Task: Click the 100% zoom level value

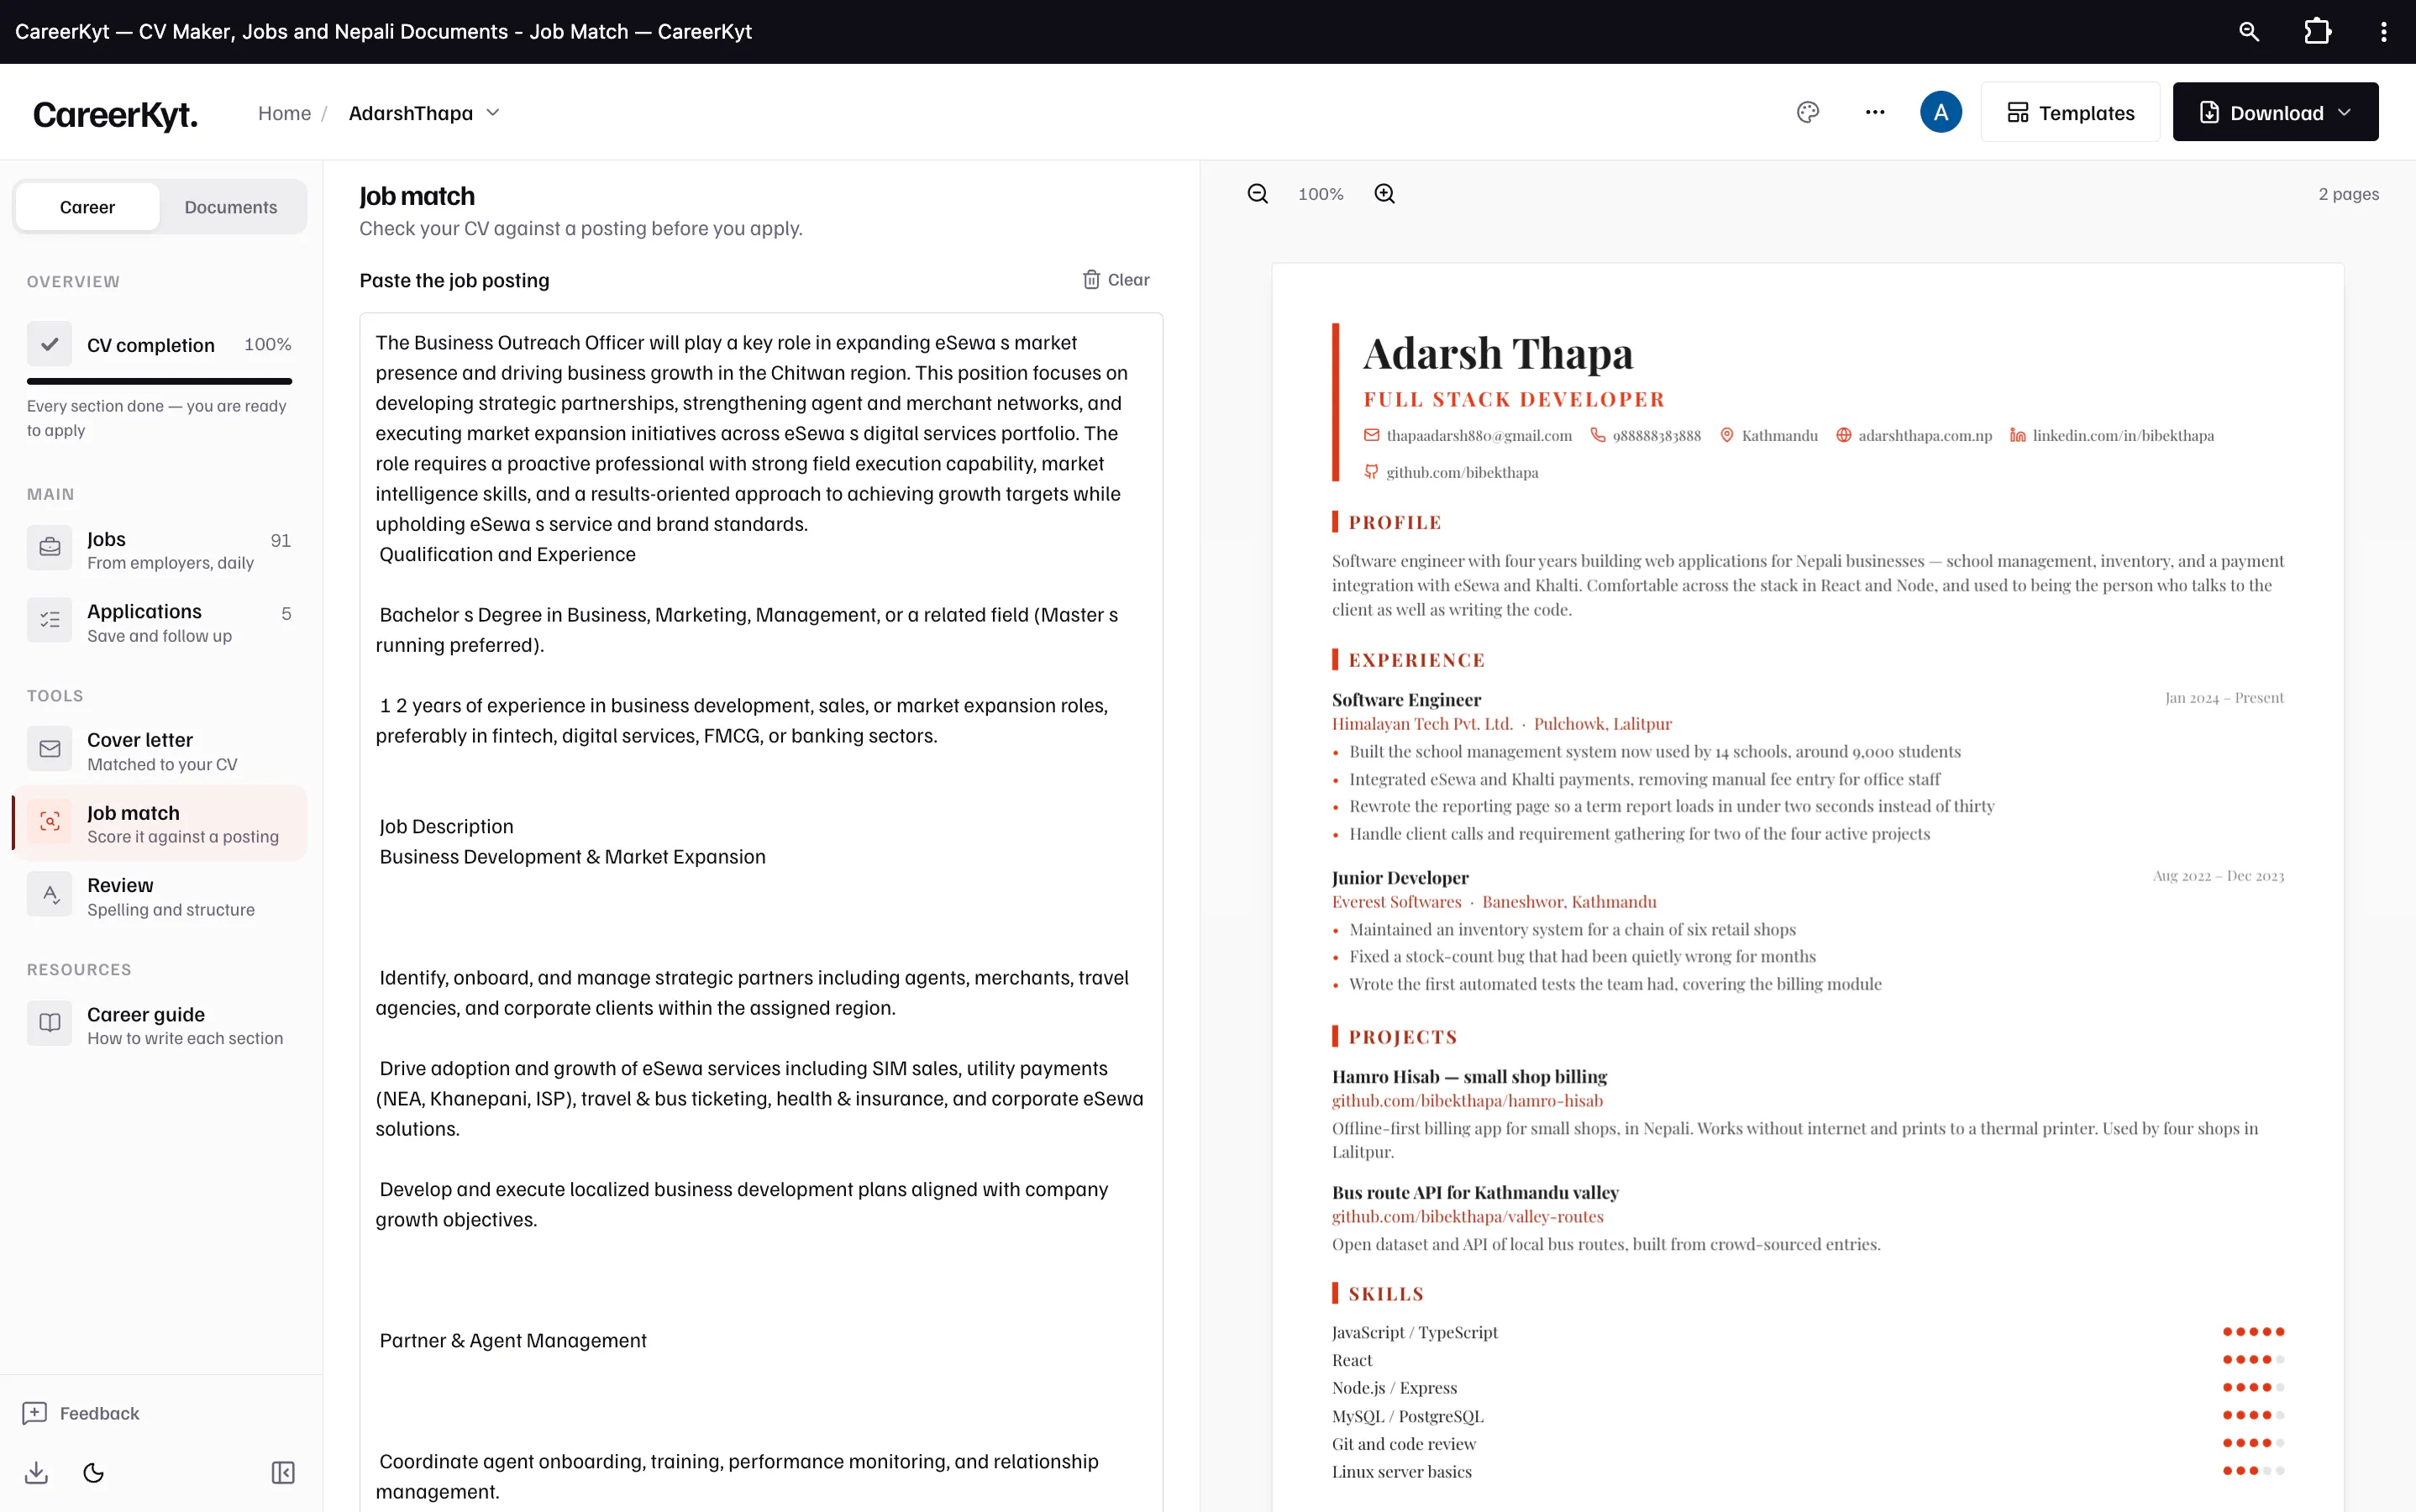Action: click(1320, 194)
